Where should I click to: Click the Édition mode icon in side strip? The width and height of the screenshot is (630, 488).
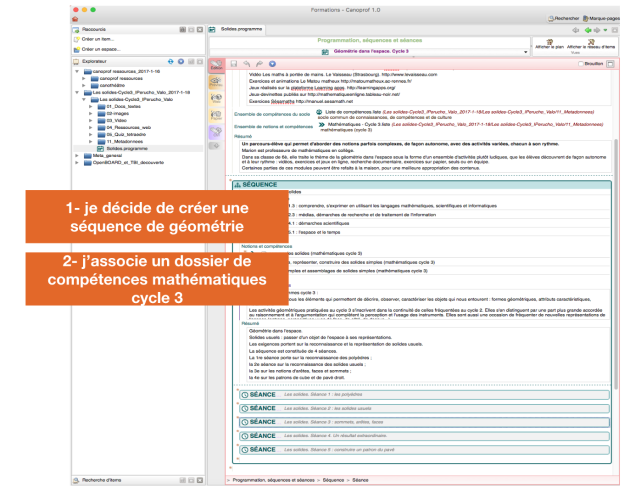point(217,66)
